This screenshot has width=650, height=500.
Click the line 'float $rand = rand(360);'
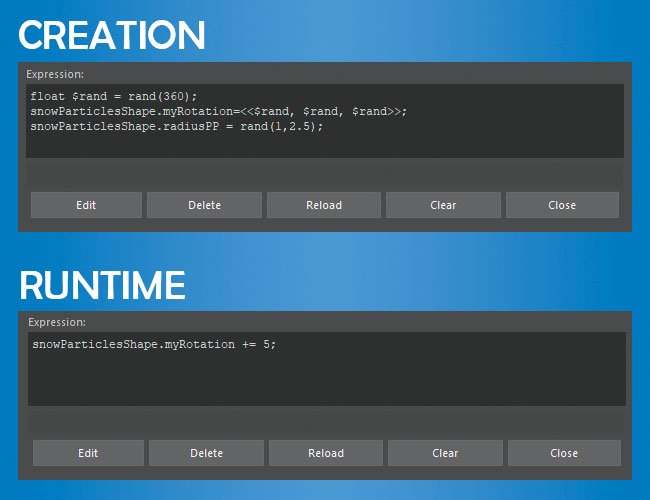click(114, 97)
